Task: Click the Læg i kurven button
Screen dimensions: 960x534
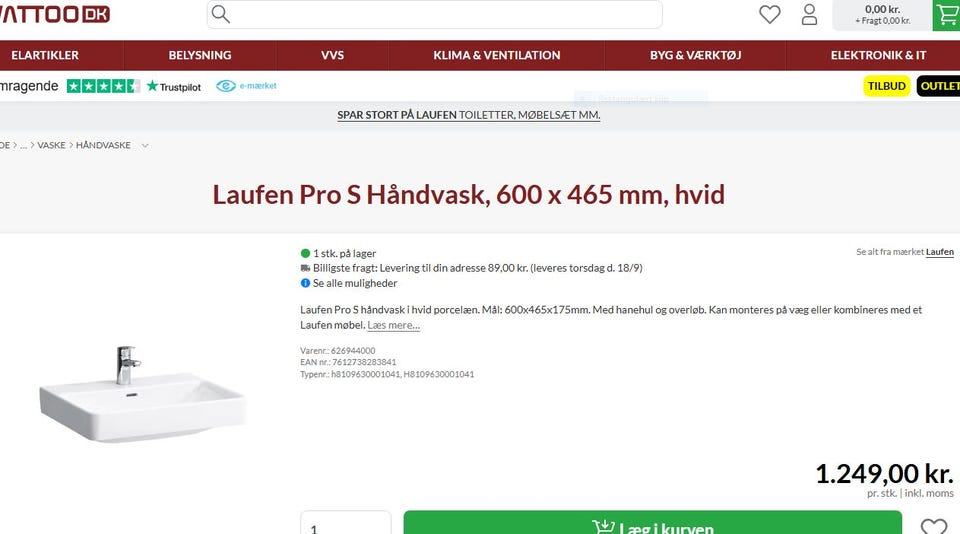Action: coord(653,523)
